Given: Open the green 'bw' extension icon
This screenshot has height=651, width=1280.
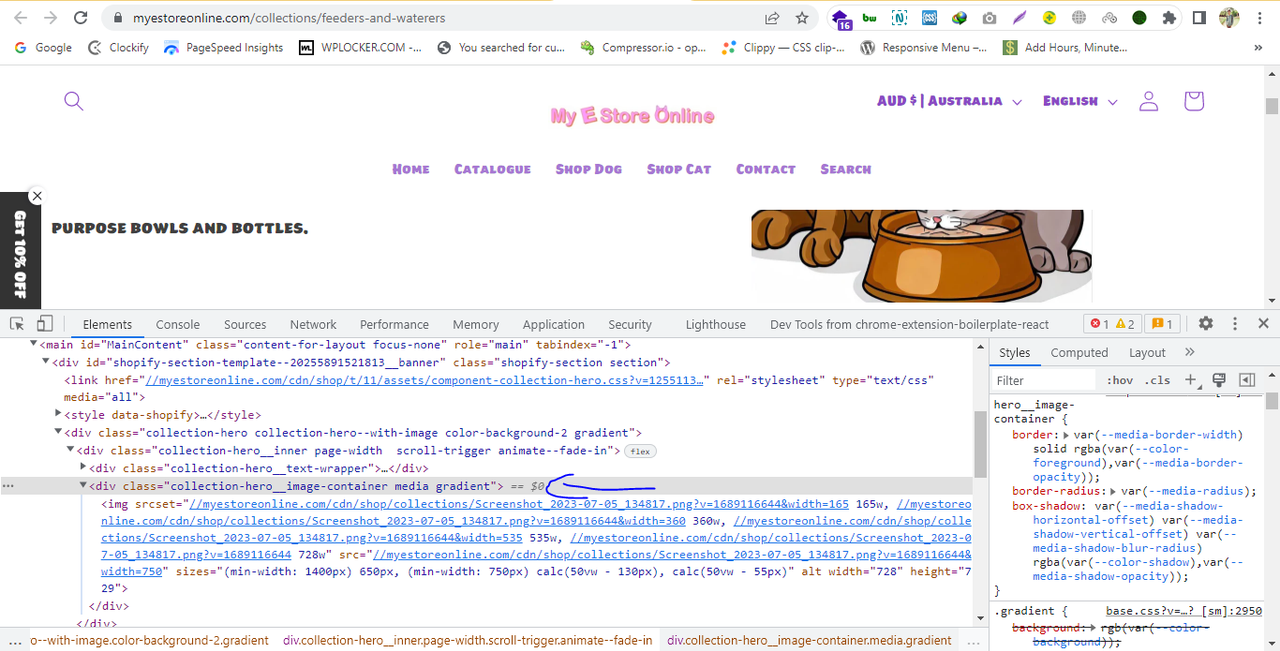Looking at the screenshot, I should pyautogui.click(x=869, y=18).
